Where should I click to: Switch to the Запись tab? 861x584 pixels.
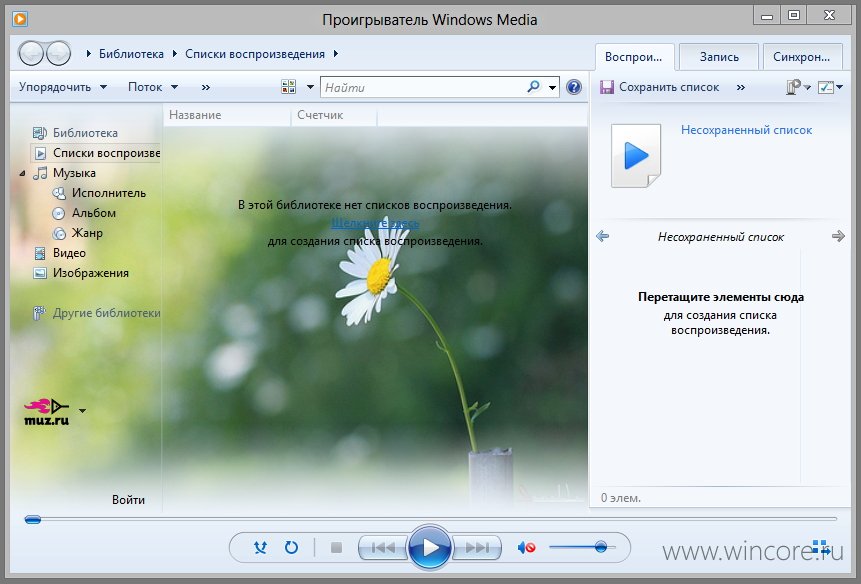click(x=719, y=57)
